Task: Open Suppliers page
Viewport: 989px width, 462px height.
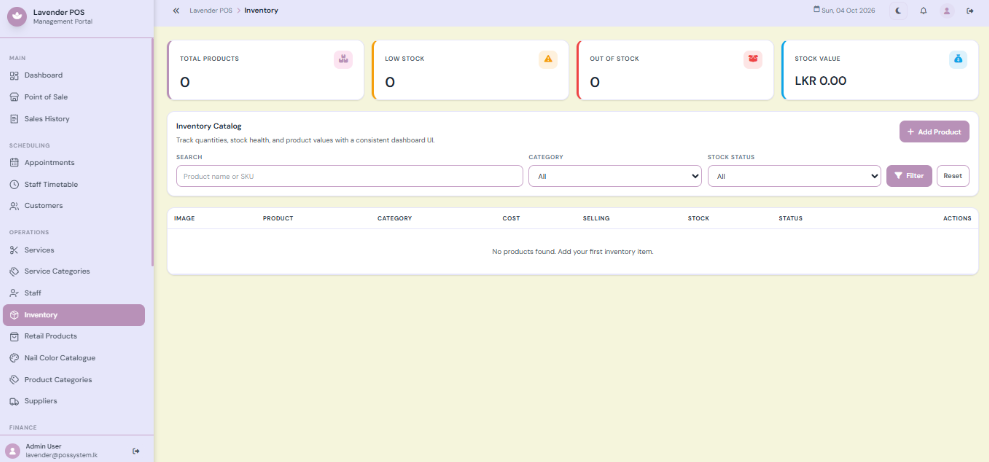Action: tap(74, 401)
